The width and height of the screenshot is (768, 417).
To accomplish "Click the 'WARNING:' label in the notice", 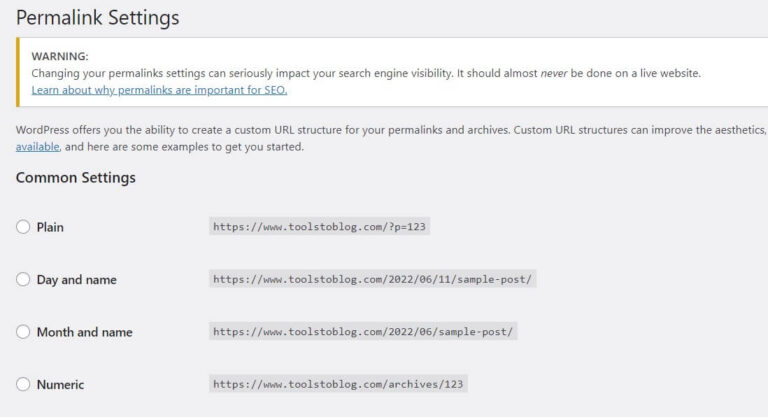I will (60, 56).
